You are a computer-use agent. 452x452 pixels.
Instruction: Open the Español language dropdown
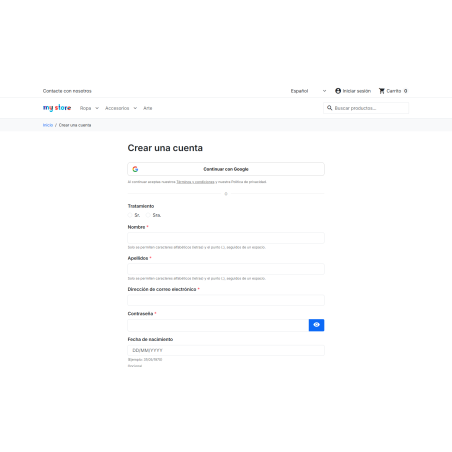(308, 91)
